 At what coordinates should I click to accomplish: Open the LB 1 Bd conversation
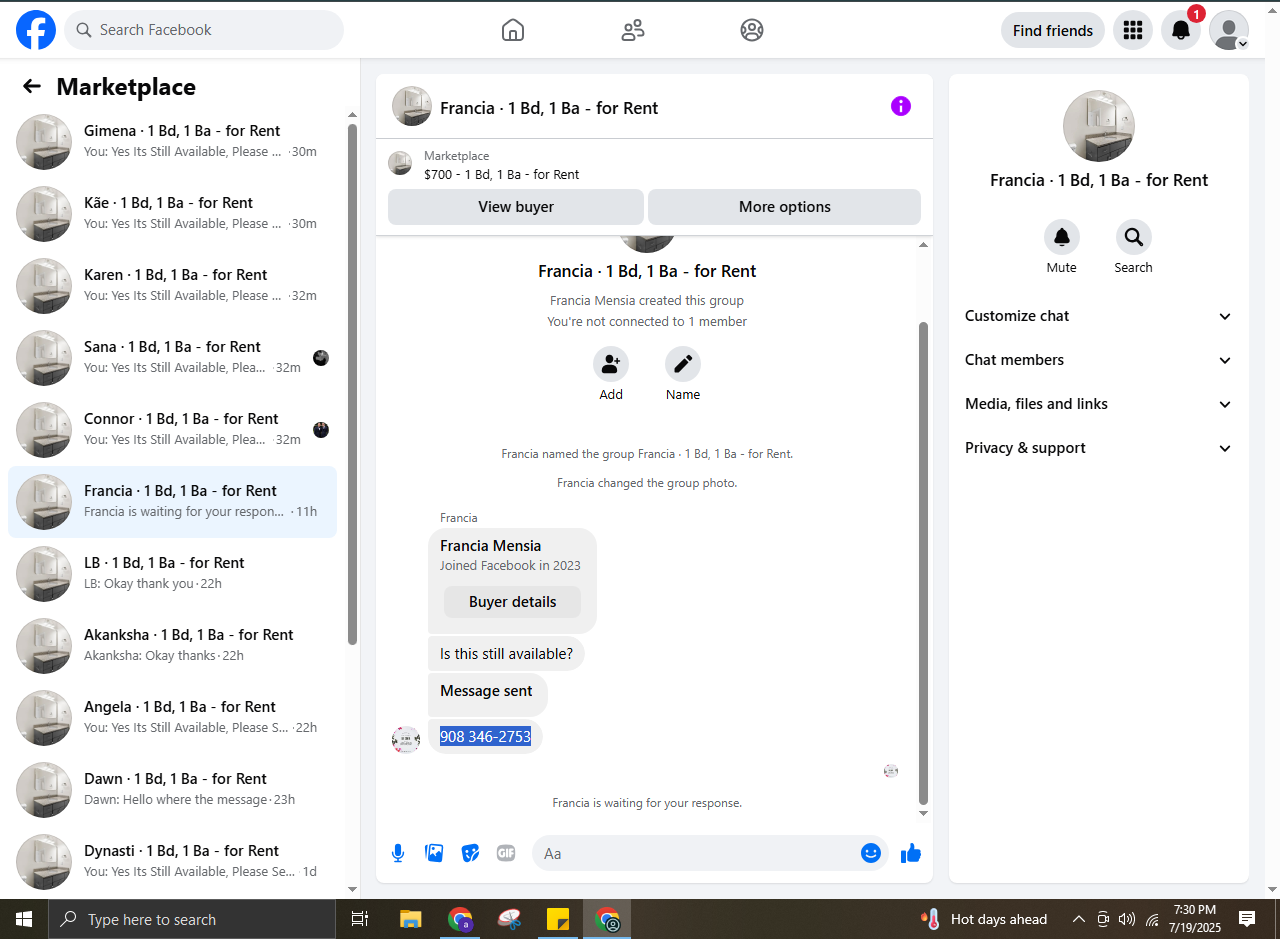pos(172,574)
